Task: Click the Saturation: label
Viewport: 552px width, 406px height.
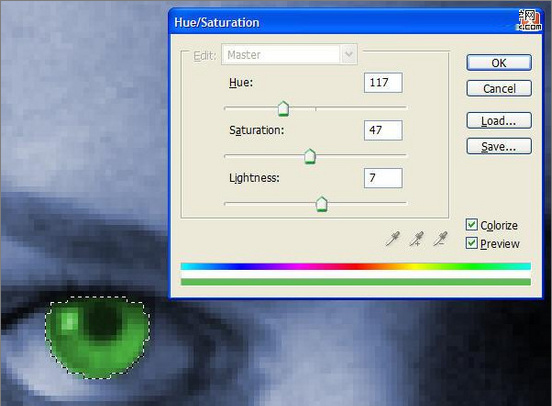Action: click(x=256, y=130)
